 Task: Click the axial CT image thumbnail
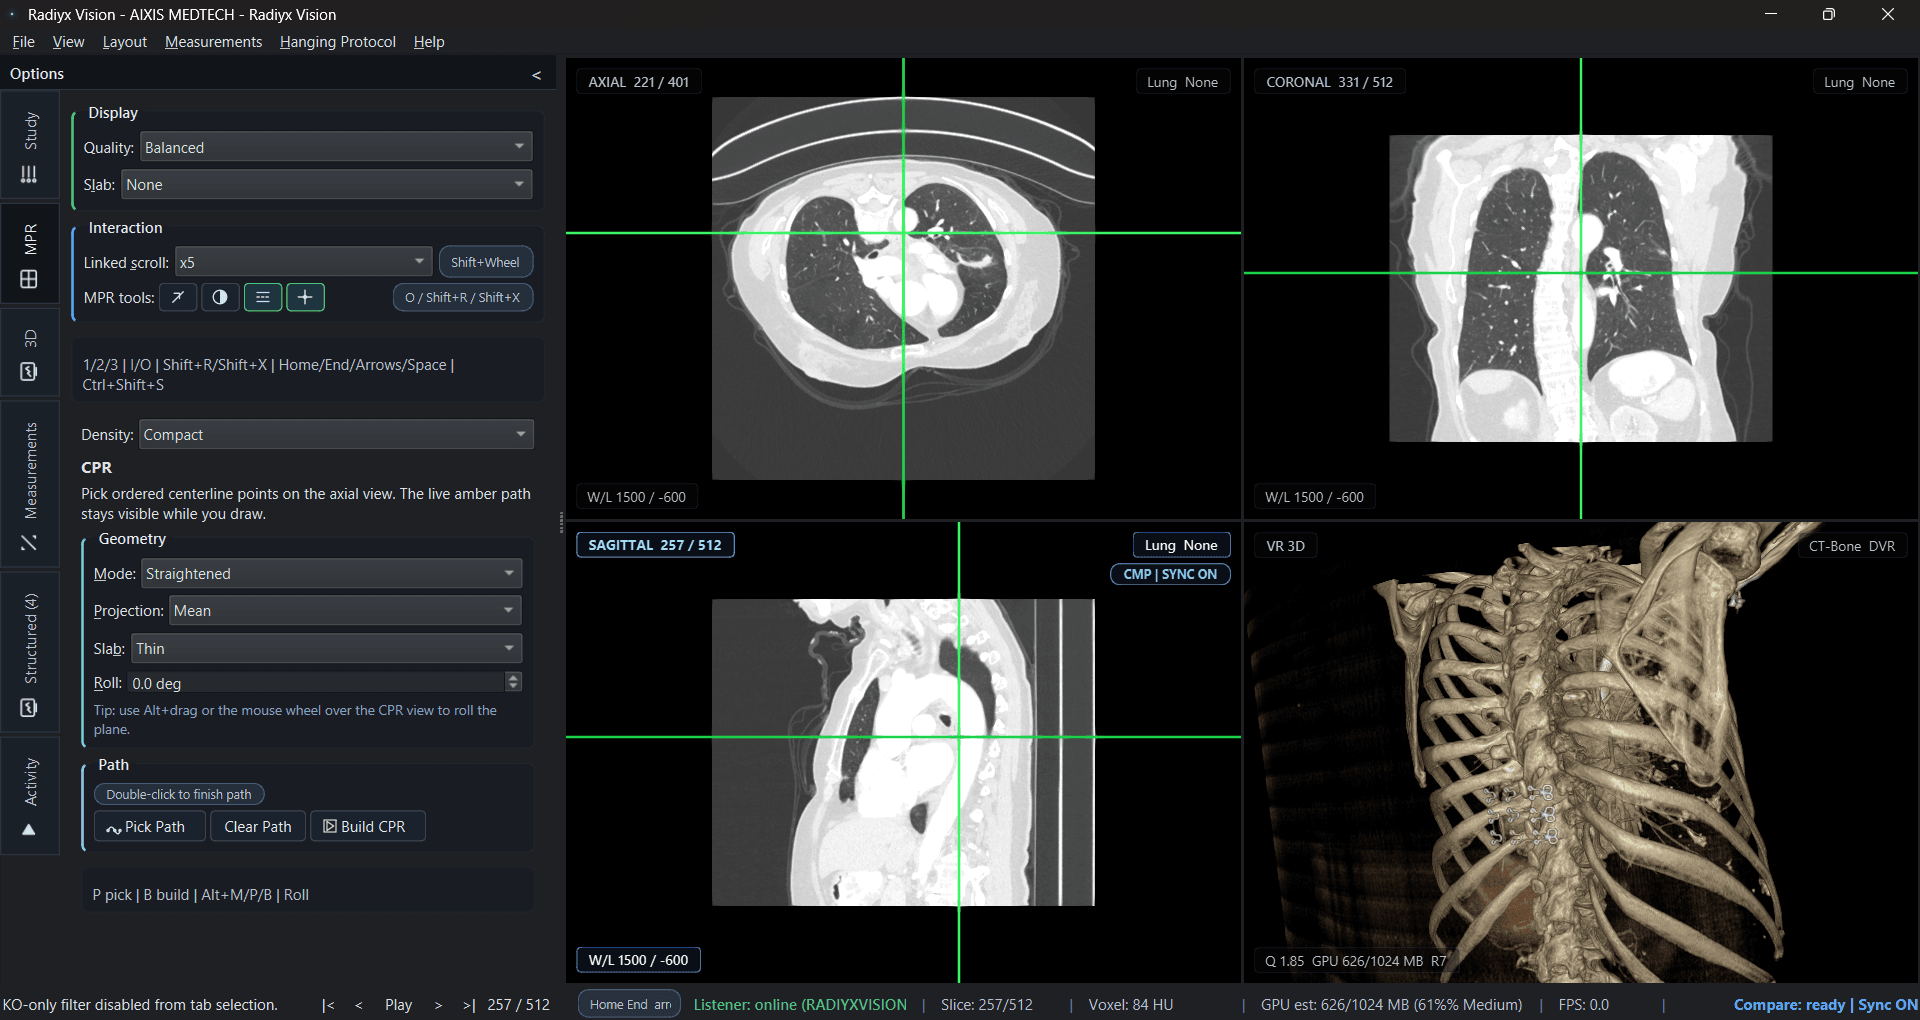coord(903,288)
